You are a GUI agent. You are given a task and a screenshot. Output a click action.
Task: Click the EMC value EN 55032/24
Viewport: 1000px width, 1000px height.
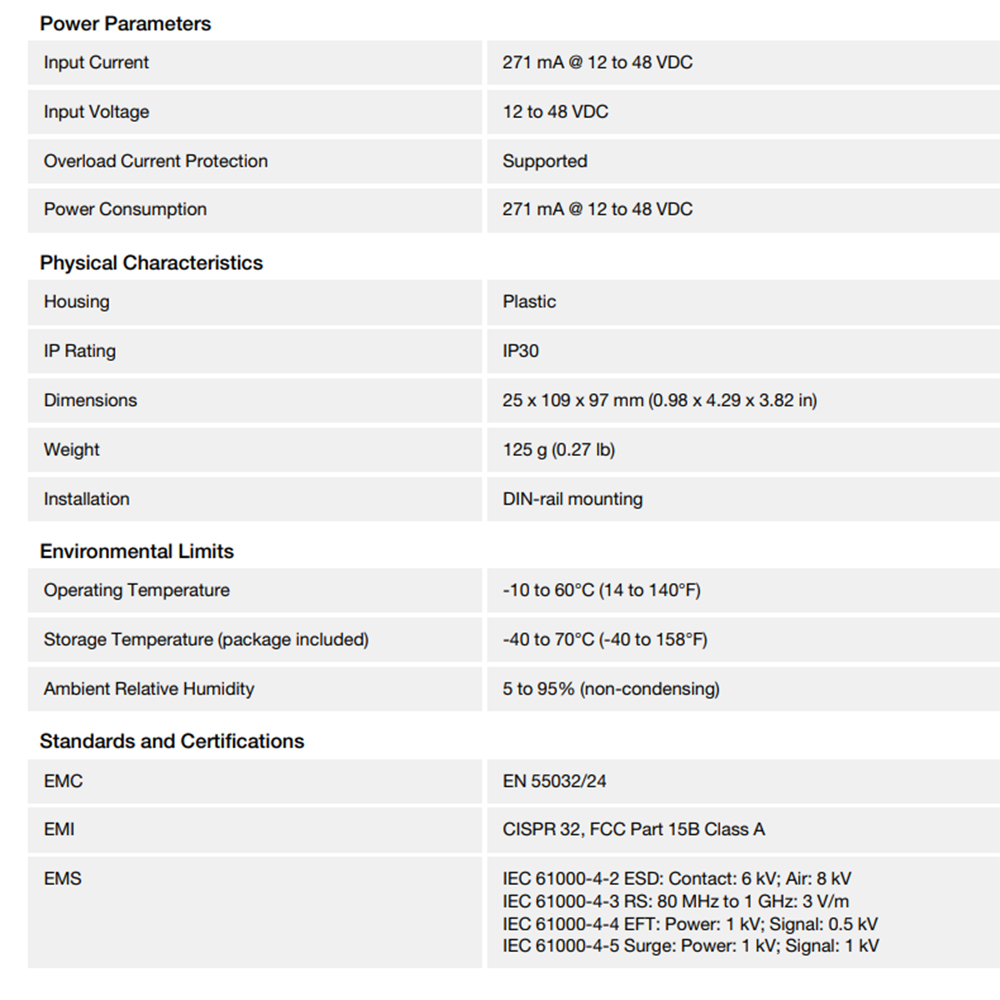(554, 781)
